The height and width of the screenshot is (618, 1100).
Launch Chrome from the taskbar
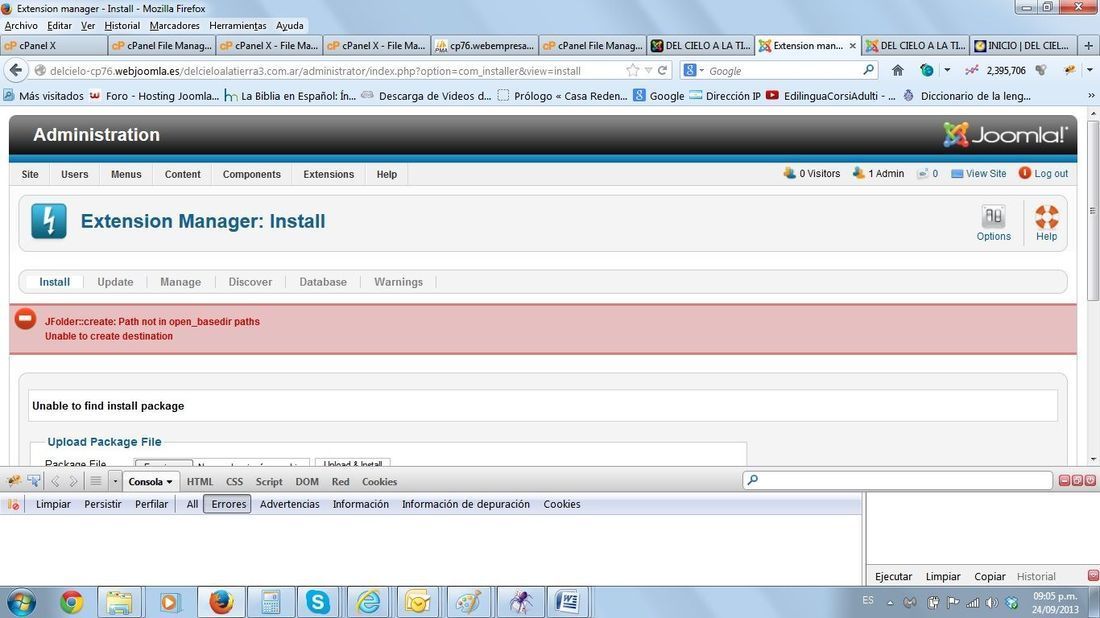pyautogui.click(x=71, y=602)
